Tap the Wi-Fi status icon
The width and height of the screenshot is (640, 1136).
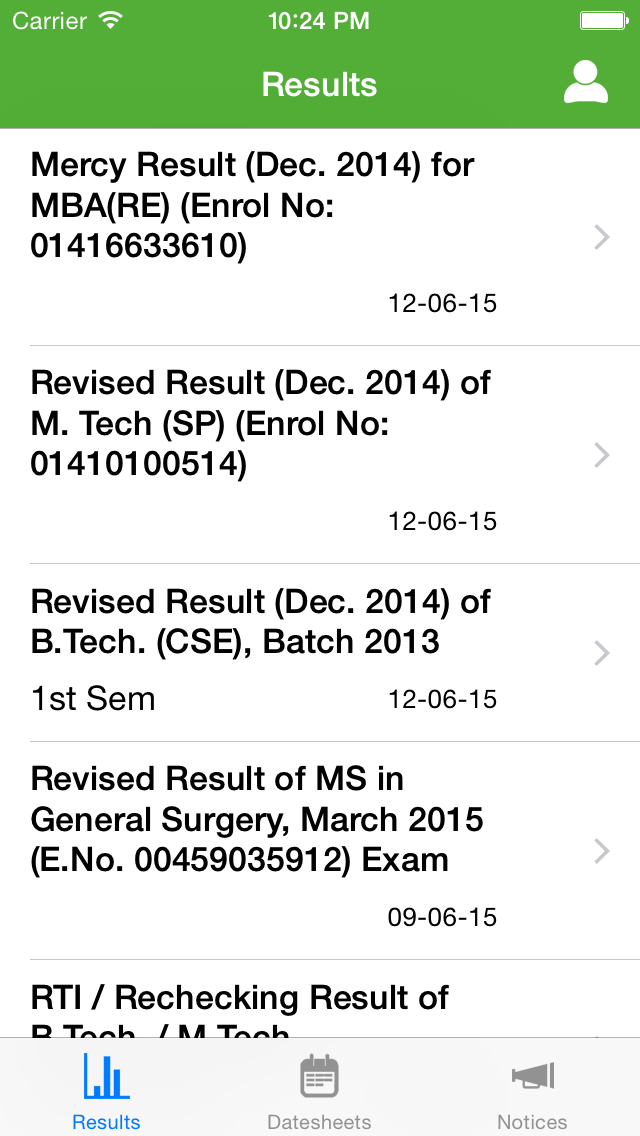111,21
